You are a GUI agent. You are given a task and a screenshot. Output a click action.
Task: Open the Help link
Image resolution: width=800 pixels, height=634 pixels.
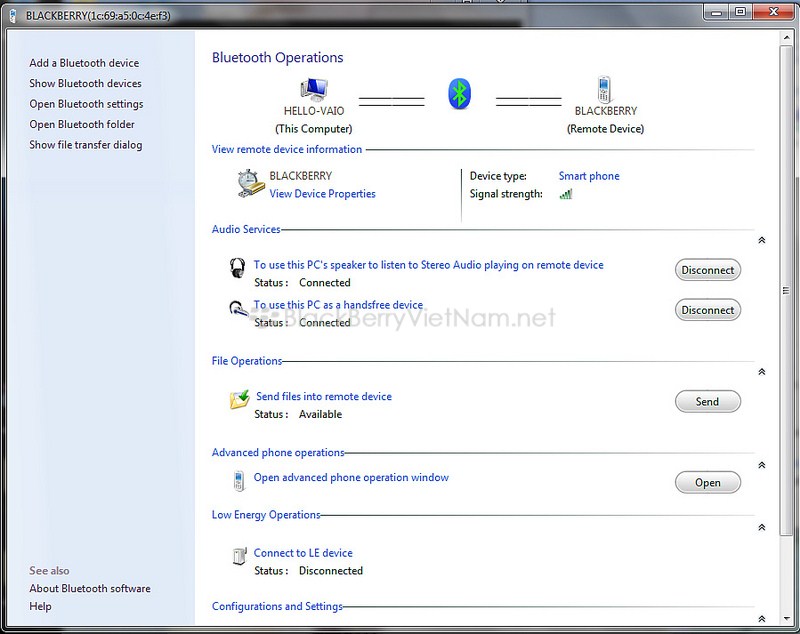coord(40,606)
